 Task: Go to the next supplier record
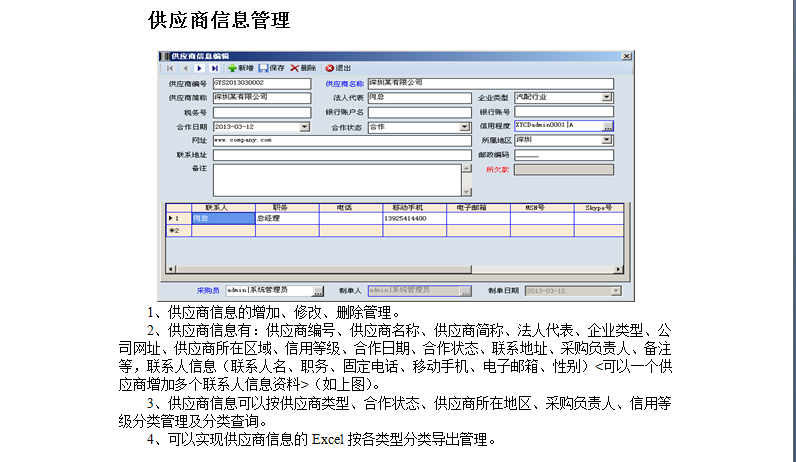(x=200, y=68)
